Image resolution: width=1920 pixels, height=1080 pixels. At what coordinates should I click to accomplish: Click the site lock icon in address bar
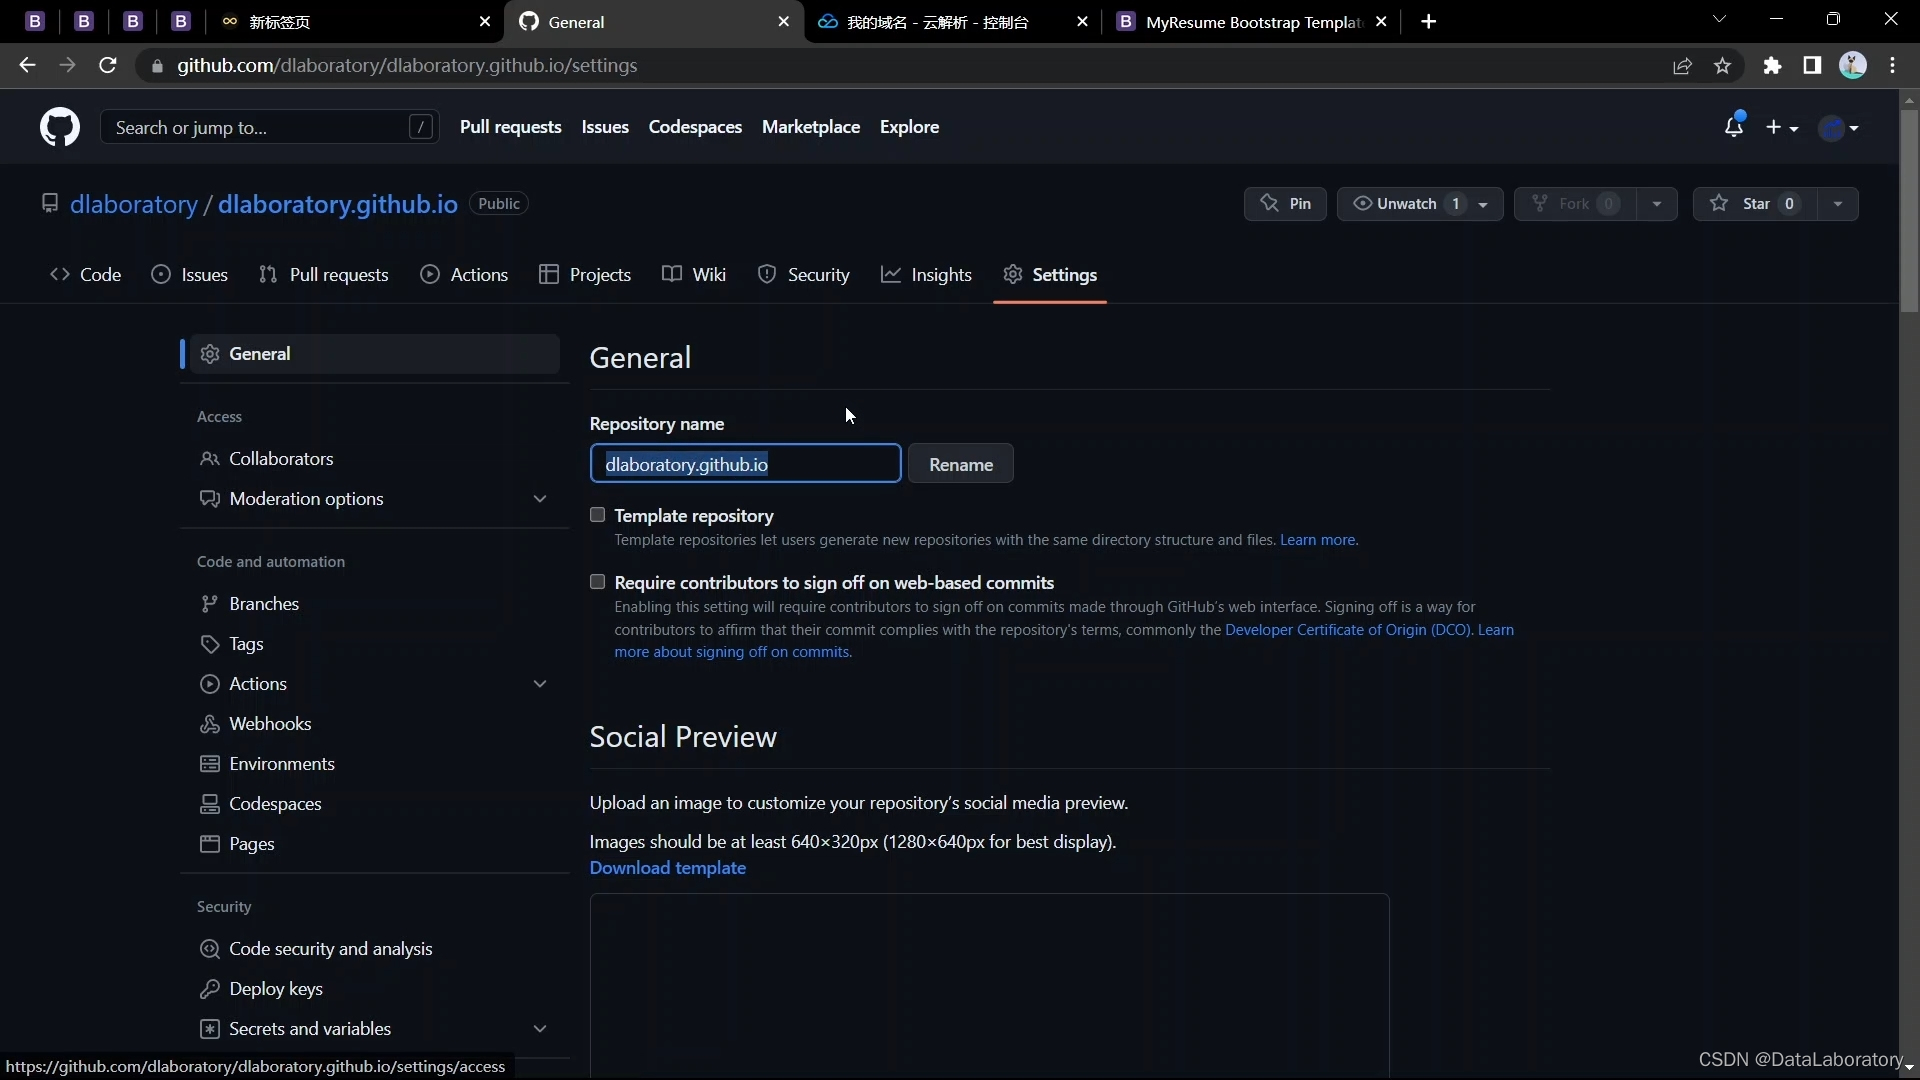tap(156, 66)
